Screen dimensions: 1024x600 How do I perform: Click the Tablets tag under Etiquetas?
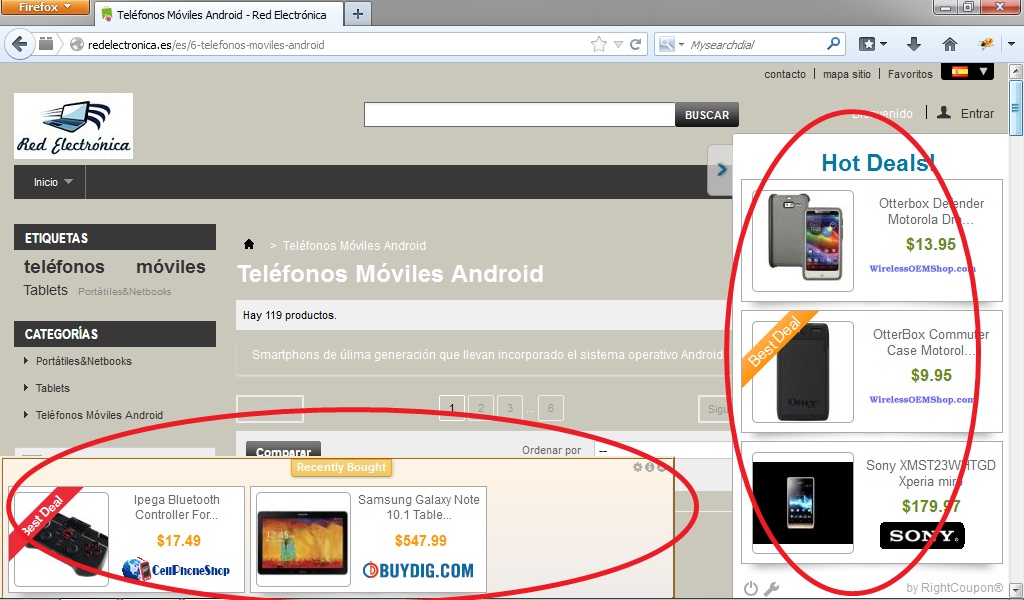coord(46,290)
